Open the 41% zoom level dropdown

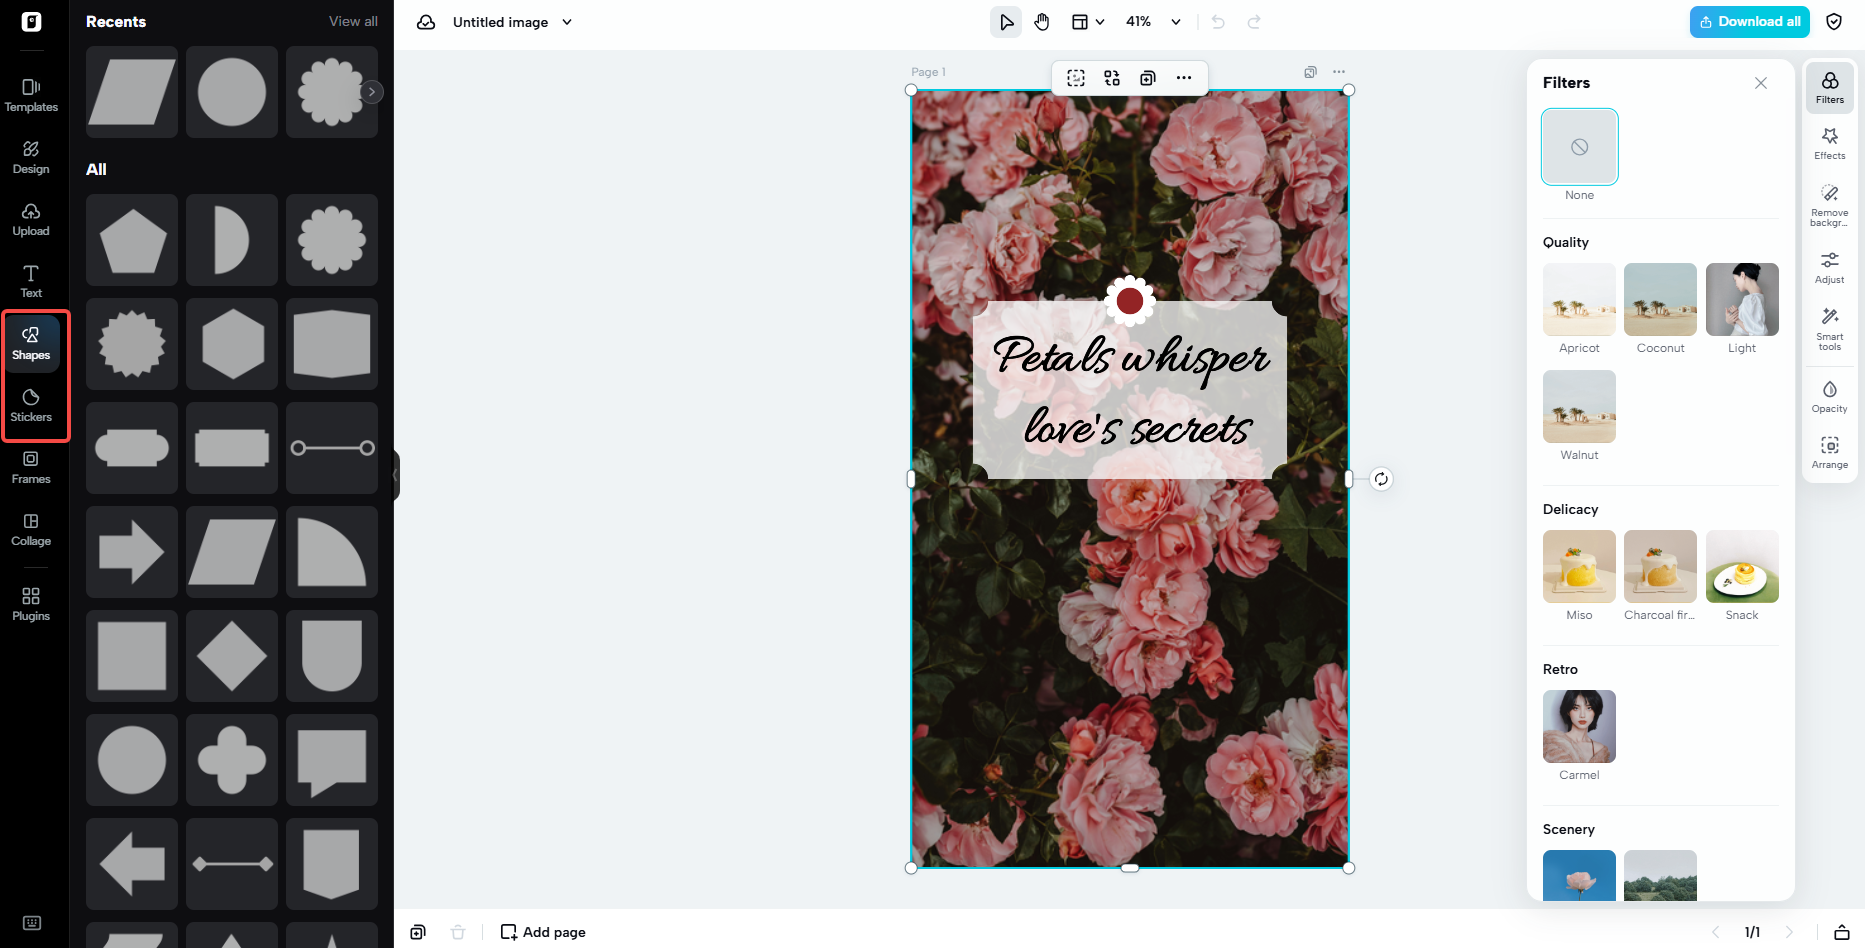1154,22
